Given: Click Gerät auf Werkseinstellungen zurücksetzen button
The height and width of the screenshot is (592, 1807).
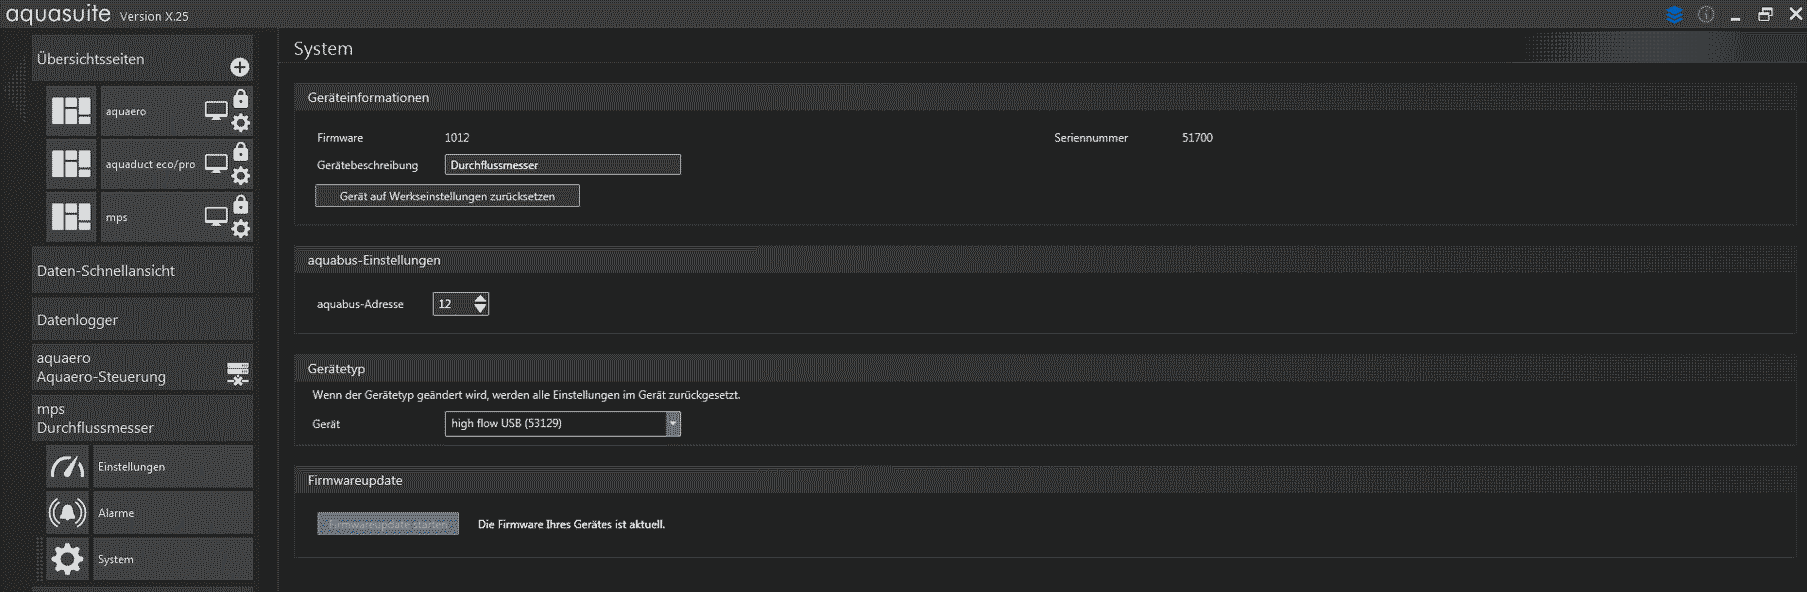Looking at the screenshot, I should click(447, 196).
